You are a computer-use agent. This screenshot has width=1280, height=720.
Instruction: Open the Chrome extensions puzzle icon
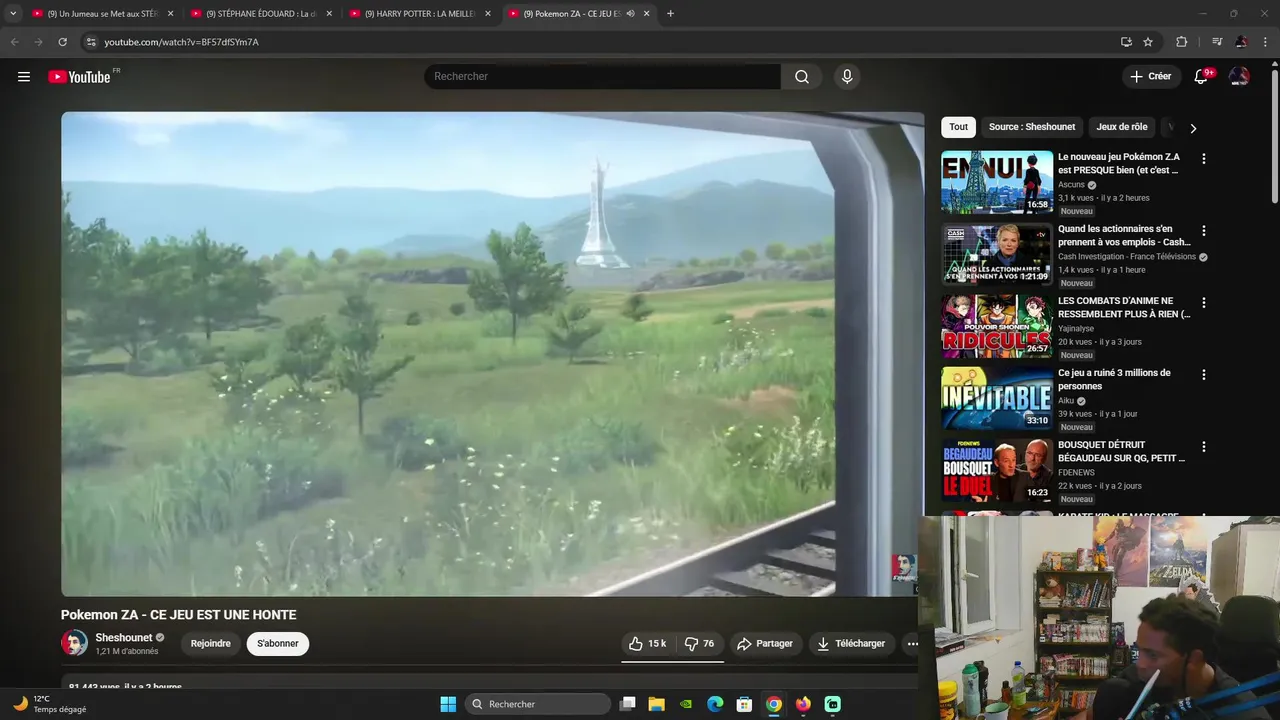point(1182,42)
